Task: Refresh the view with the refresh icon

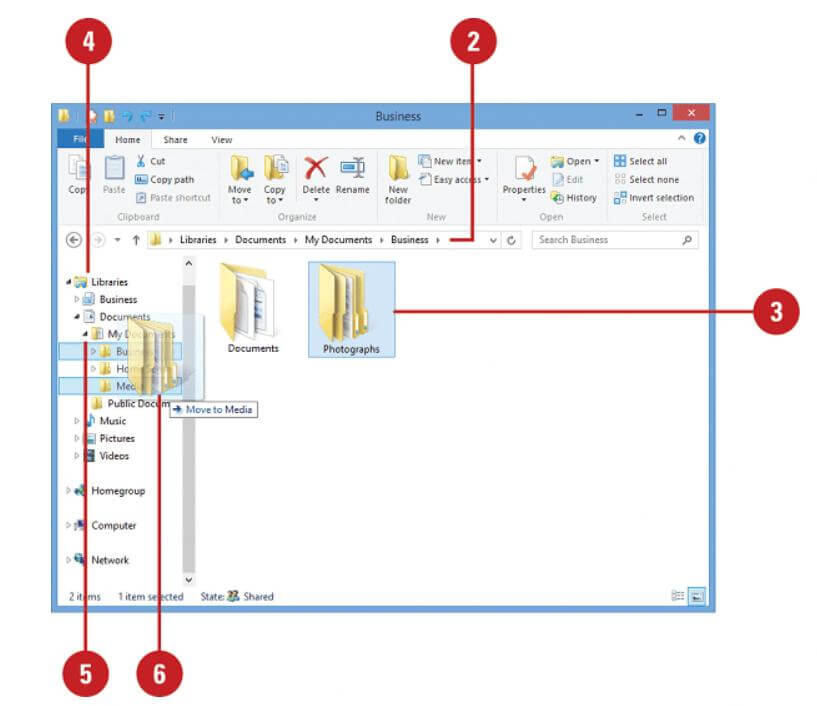Action: point(510,240)
